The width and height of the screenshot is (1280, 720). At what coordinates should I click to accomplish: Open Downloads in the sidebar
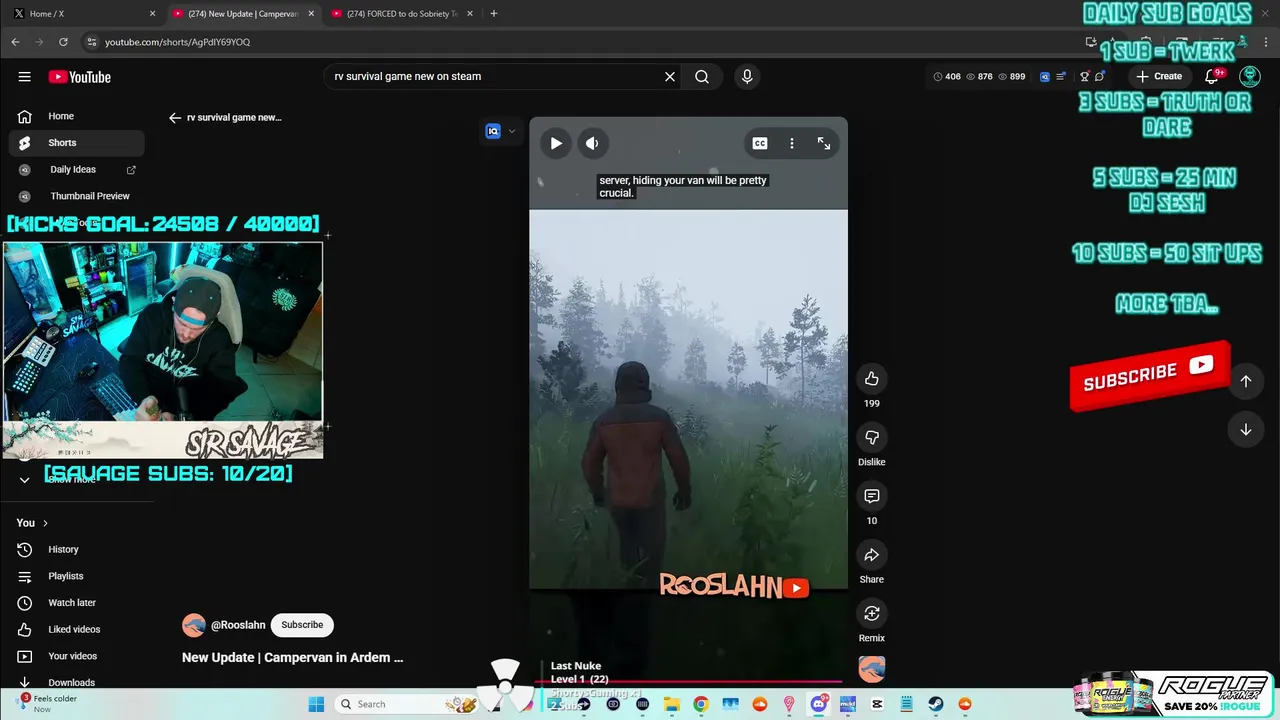[x=76, y=682]
